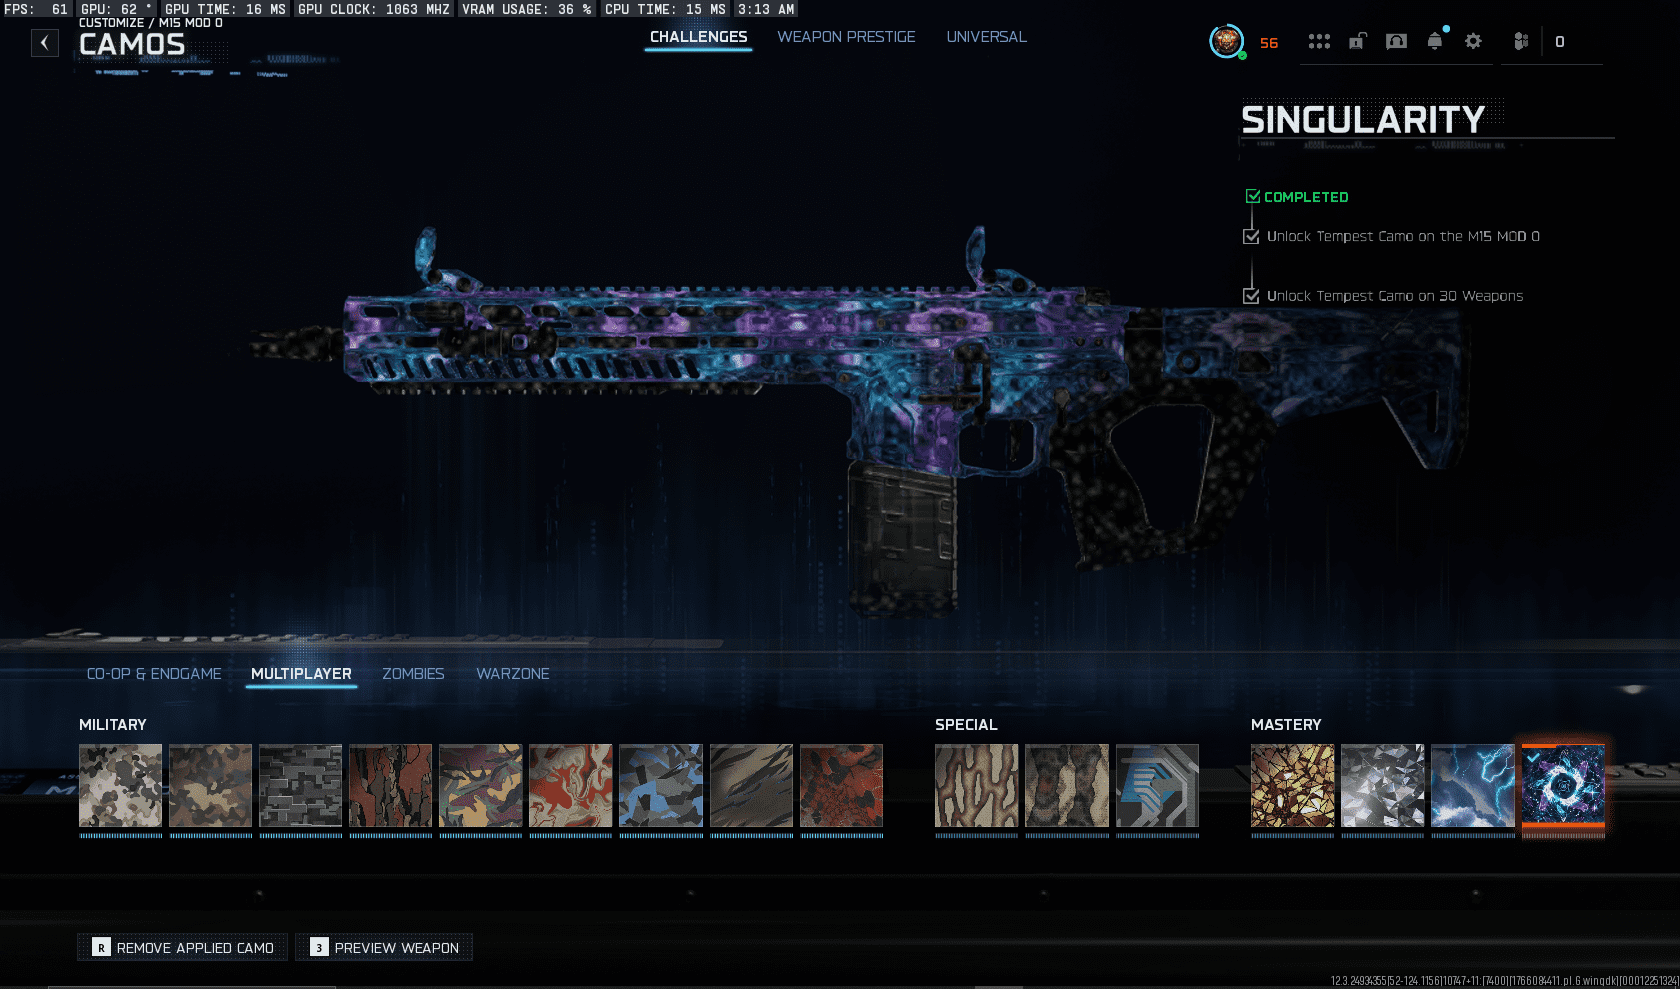Select the lightning storm Mastery camo
Image resolution: width=1680 pixels, height=989 pixels.
1472,786
